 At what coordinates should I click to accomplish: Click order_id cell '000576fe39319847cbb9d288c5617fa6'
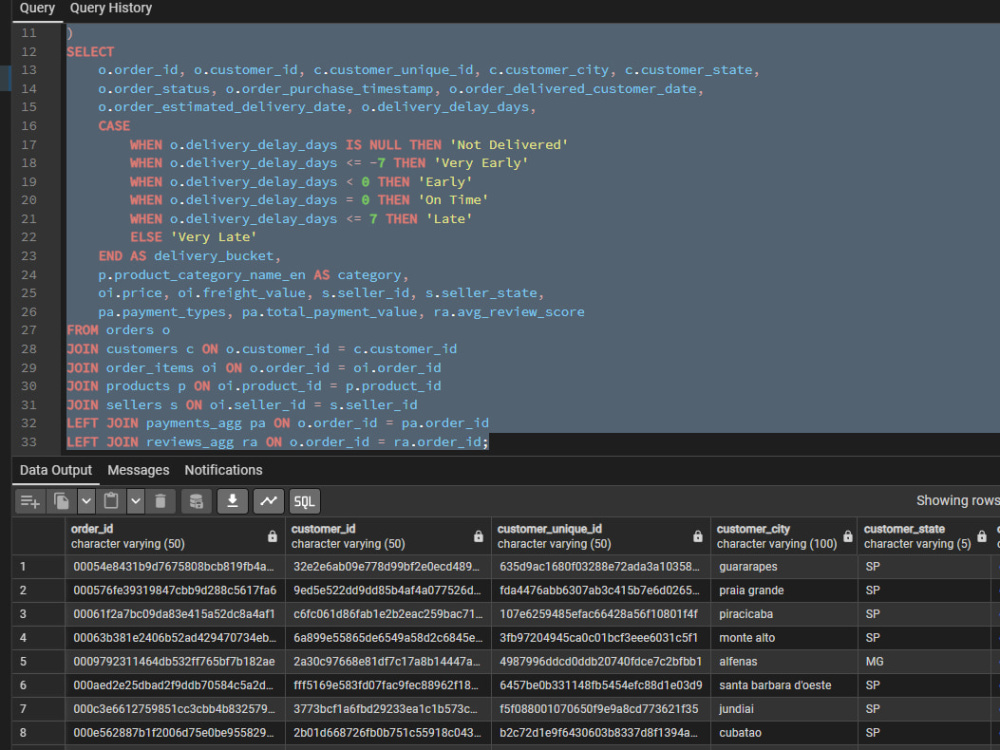[175, 591]
